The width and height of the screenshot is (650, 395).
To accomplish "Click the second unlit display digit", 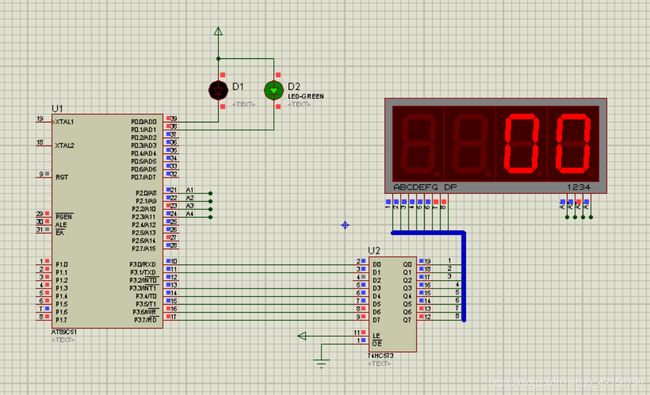I will point(470,143).
